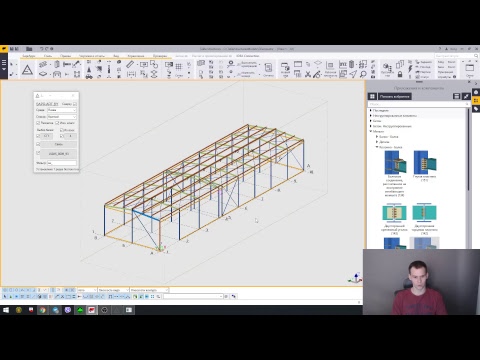This screenshot has height=360, width=480.
Task: Toggle the checkbox left of the ASMS_BOM_01 button
Action: pos(38,153)
